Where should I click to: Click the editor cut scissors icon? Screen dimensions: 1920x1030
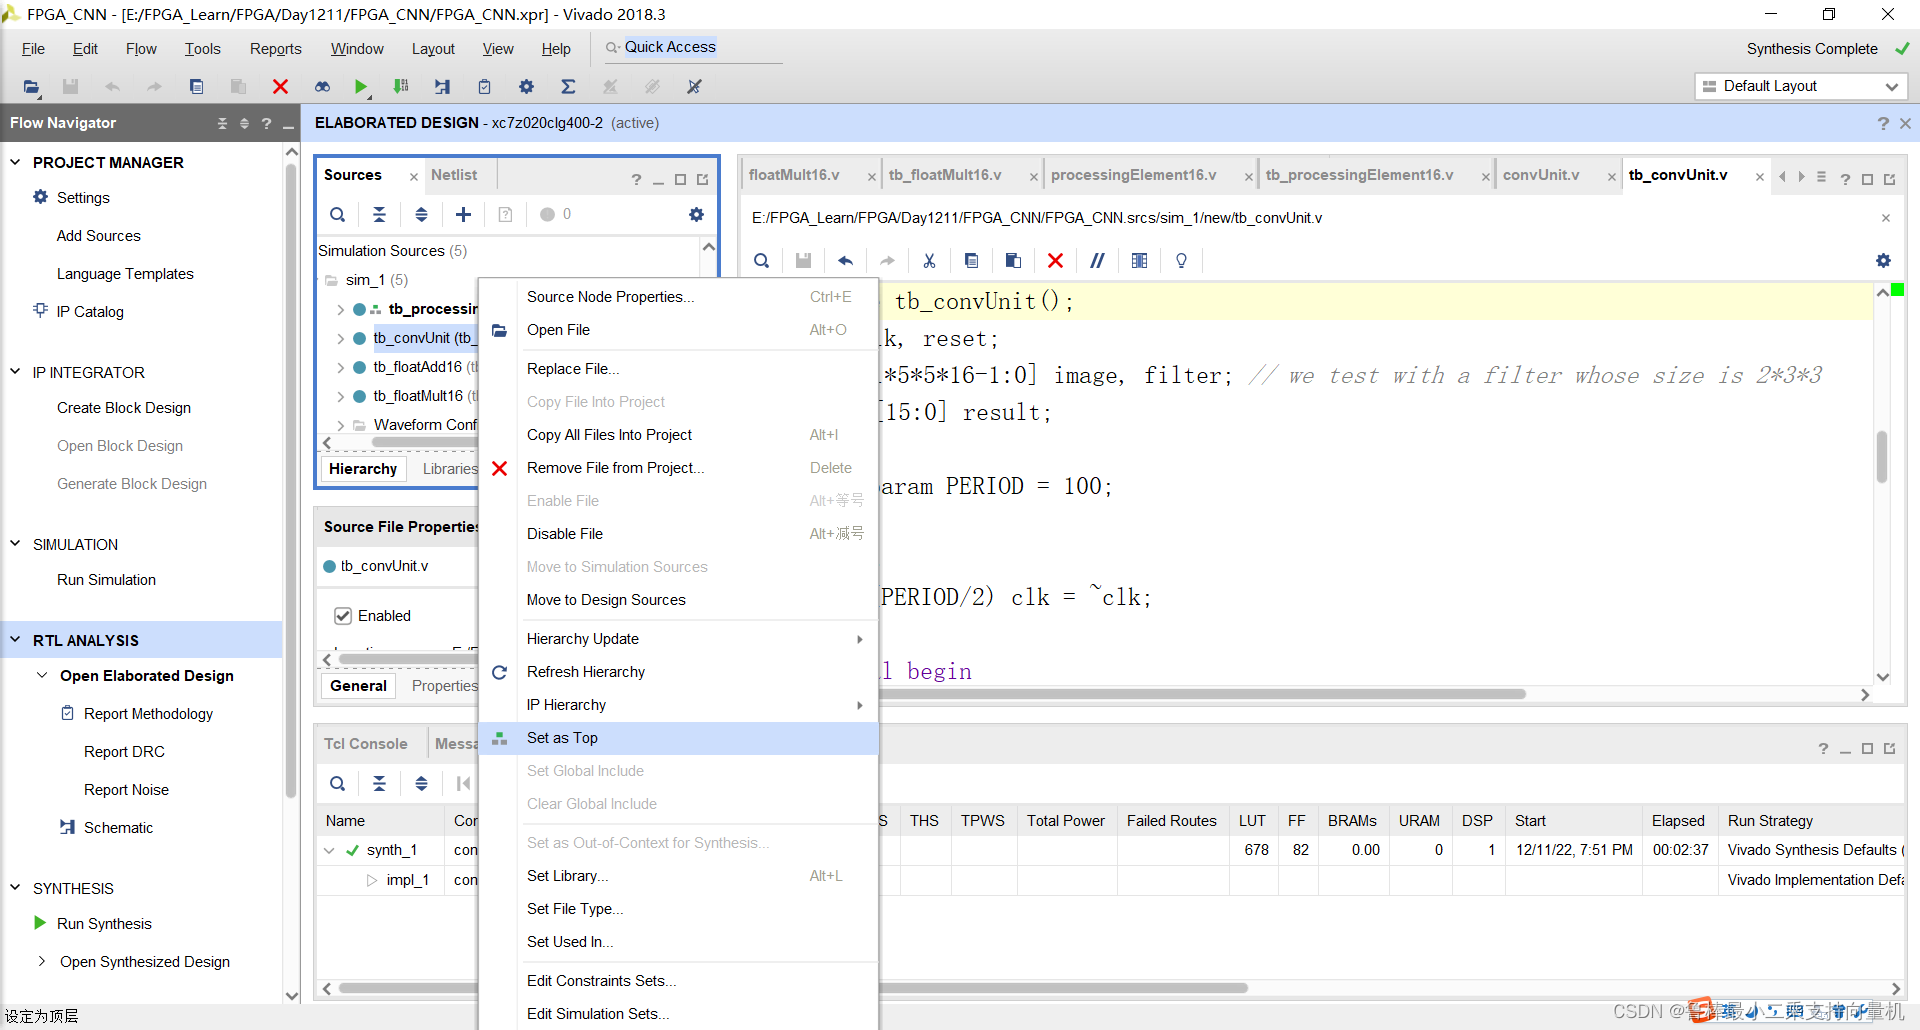[929, 260]
